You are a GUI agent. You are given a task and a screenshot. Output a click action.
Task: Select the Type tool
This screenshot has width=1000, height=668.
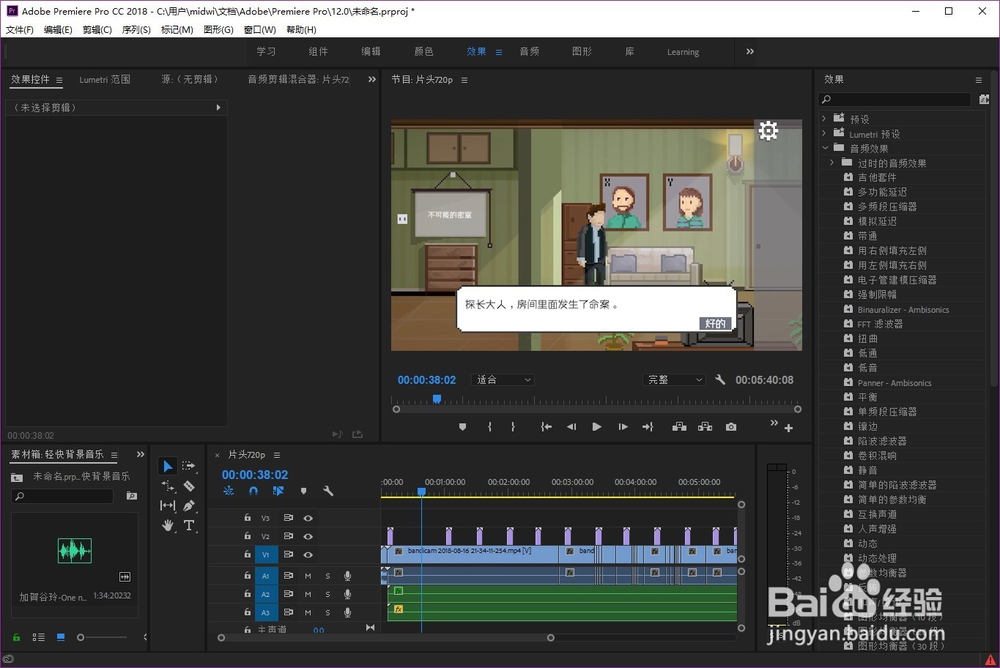click(189, 526)
